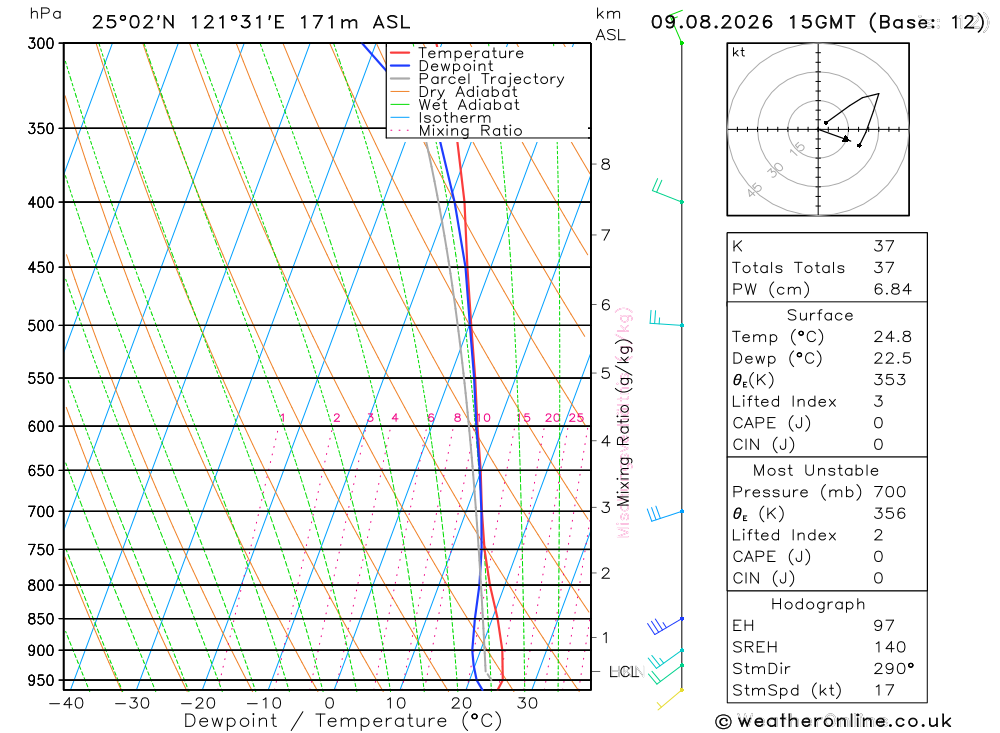Click the Pressure (mb) value 700

(x=890, y=492)
